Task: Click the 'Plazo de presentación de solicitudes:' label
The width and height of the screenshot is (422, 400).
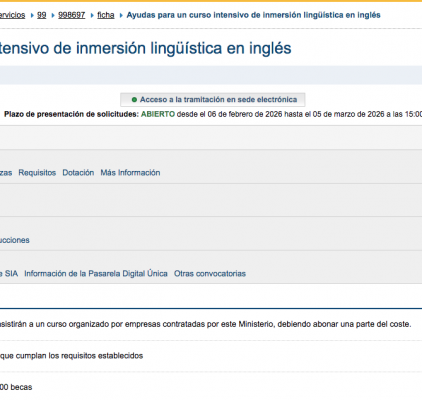Action: point(71,114)
